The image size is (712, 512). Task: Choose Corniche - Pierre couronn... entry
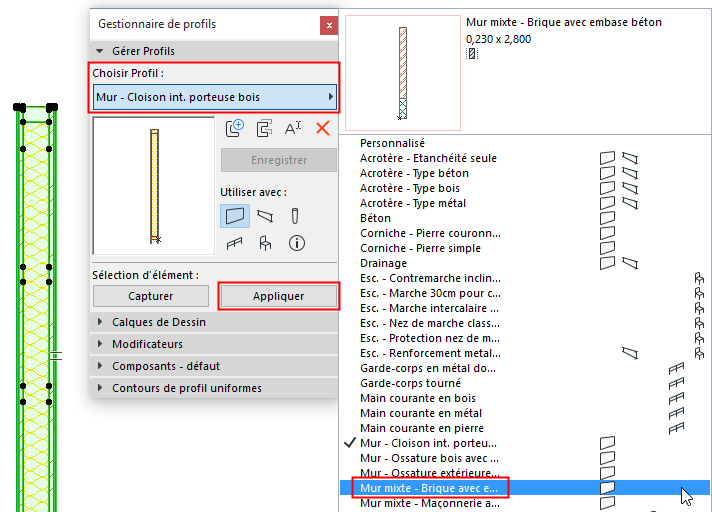525,233
